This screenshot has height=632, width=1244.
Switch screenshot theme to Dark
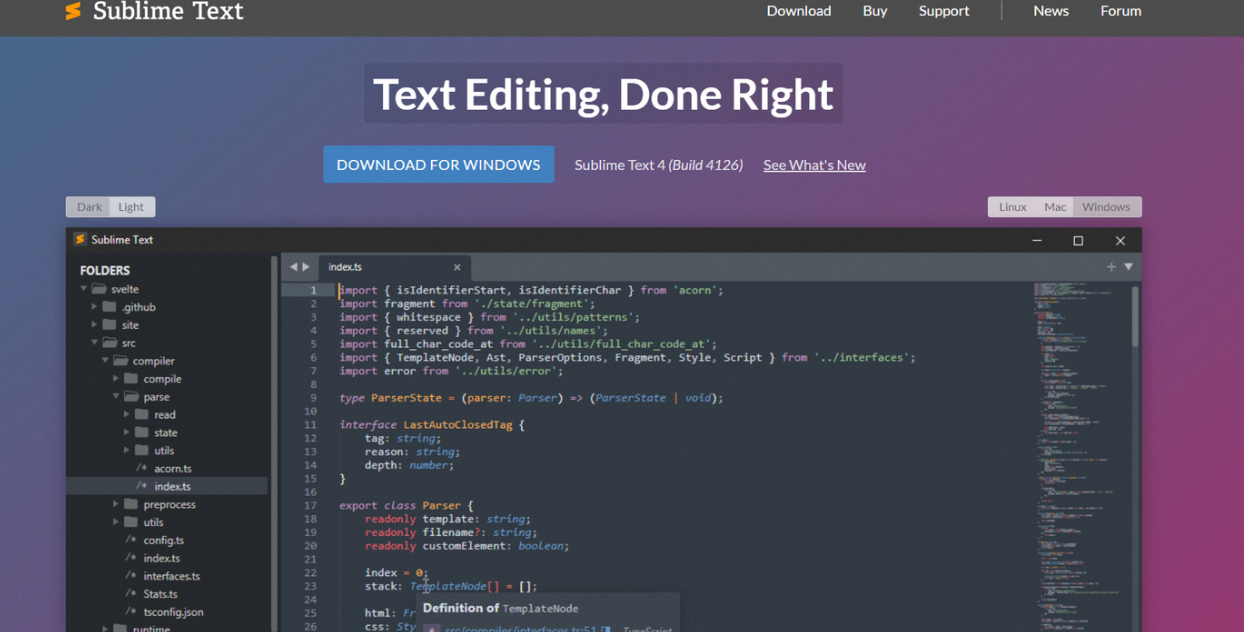[89, 207]
